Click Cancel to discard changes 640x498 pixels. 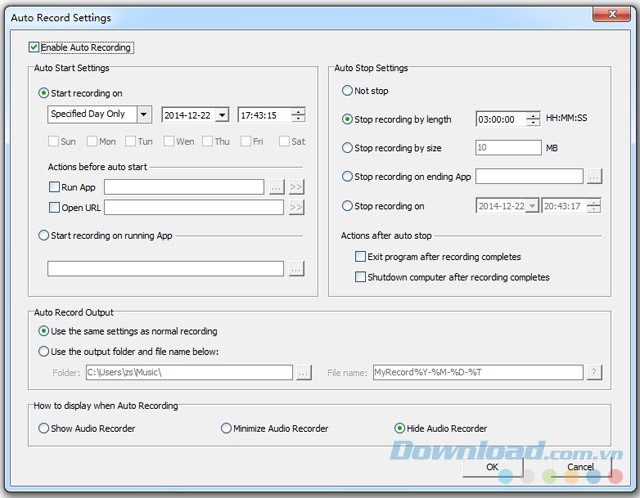[580, 467]
